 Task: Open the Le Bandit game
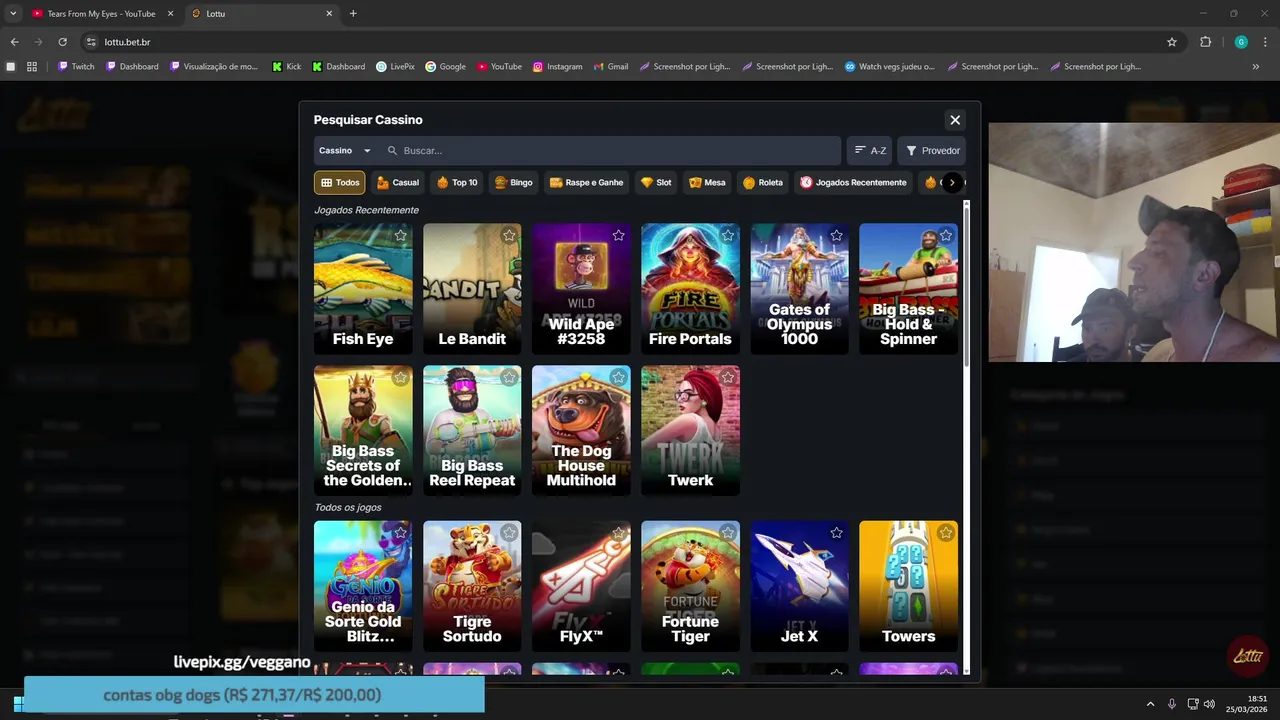(472, 289)
